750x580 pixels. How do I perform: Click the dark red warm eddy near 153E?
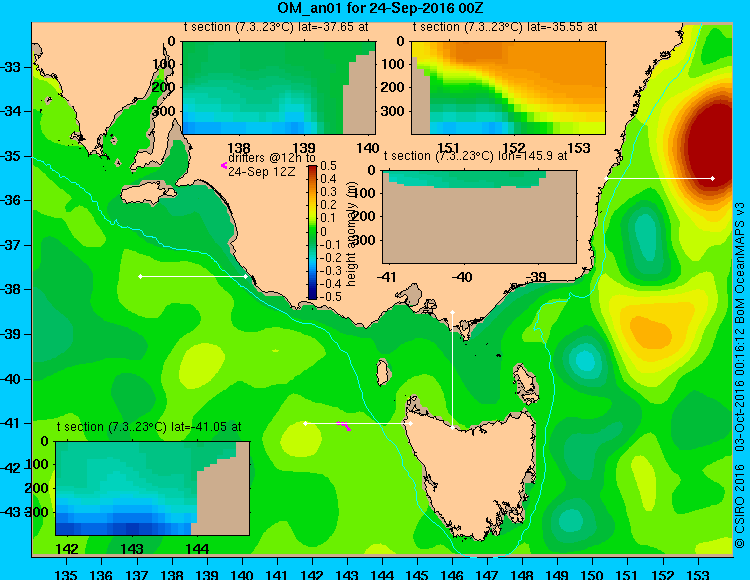[710, 148]
